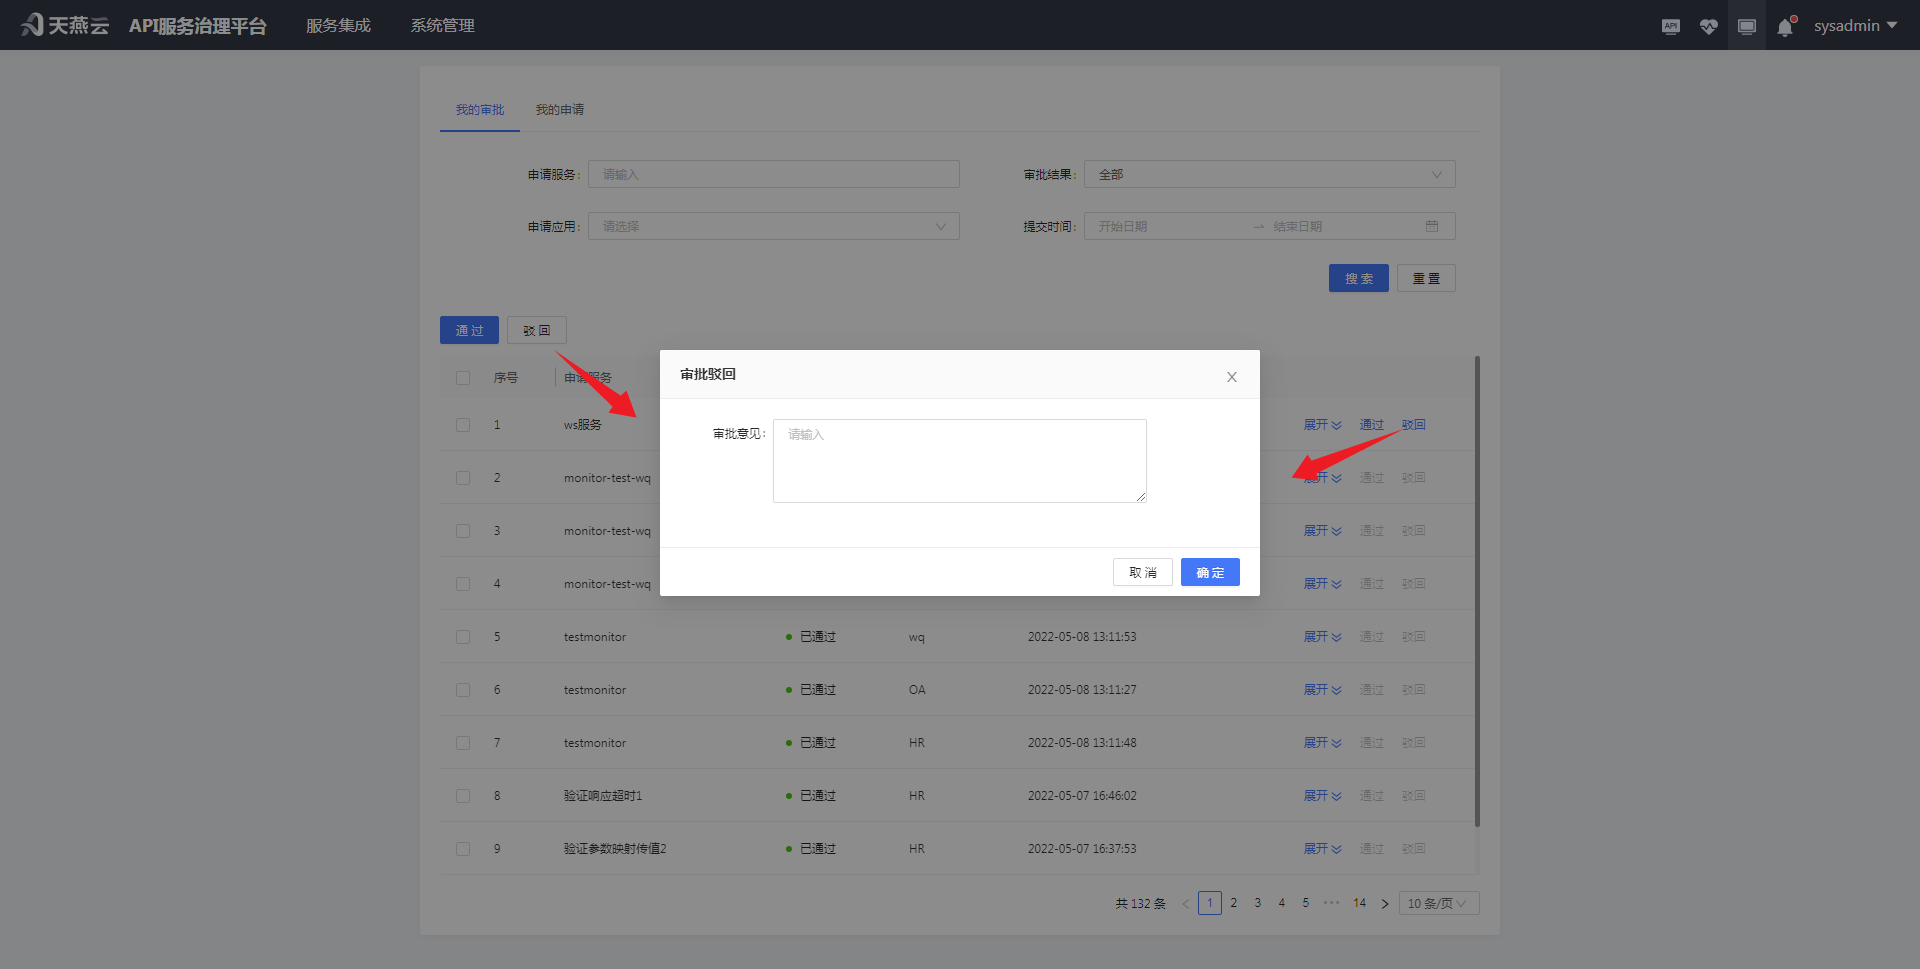1920x969 pixels.
Task: Click the API documentation icon in the top bar
Action: (x=1670, y=25)
